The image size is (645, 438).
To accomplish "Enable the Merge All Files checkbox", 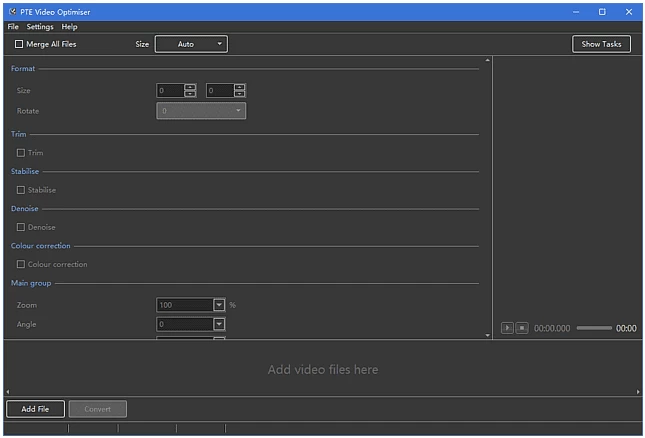I will coord(19,44).
